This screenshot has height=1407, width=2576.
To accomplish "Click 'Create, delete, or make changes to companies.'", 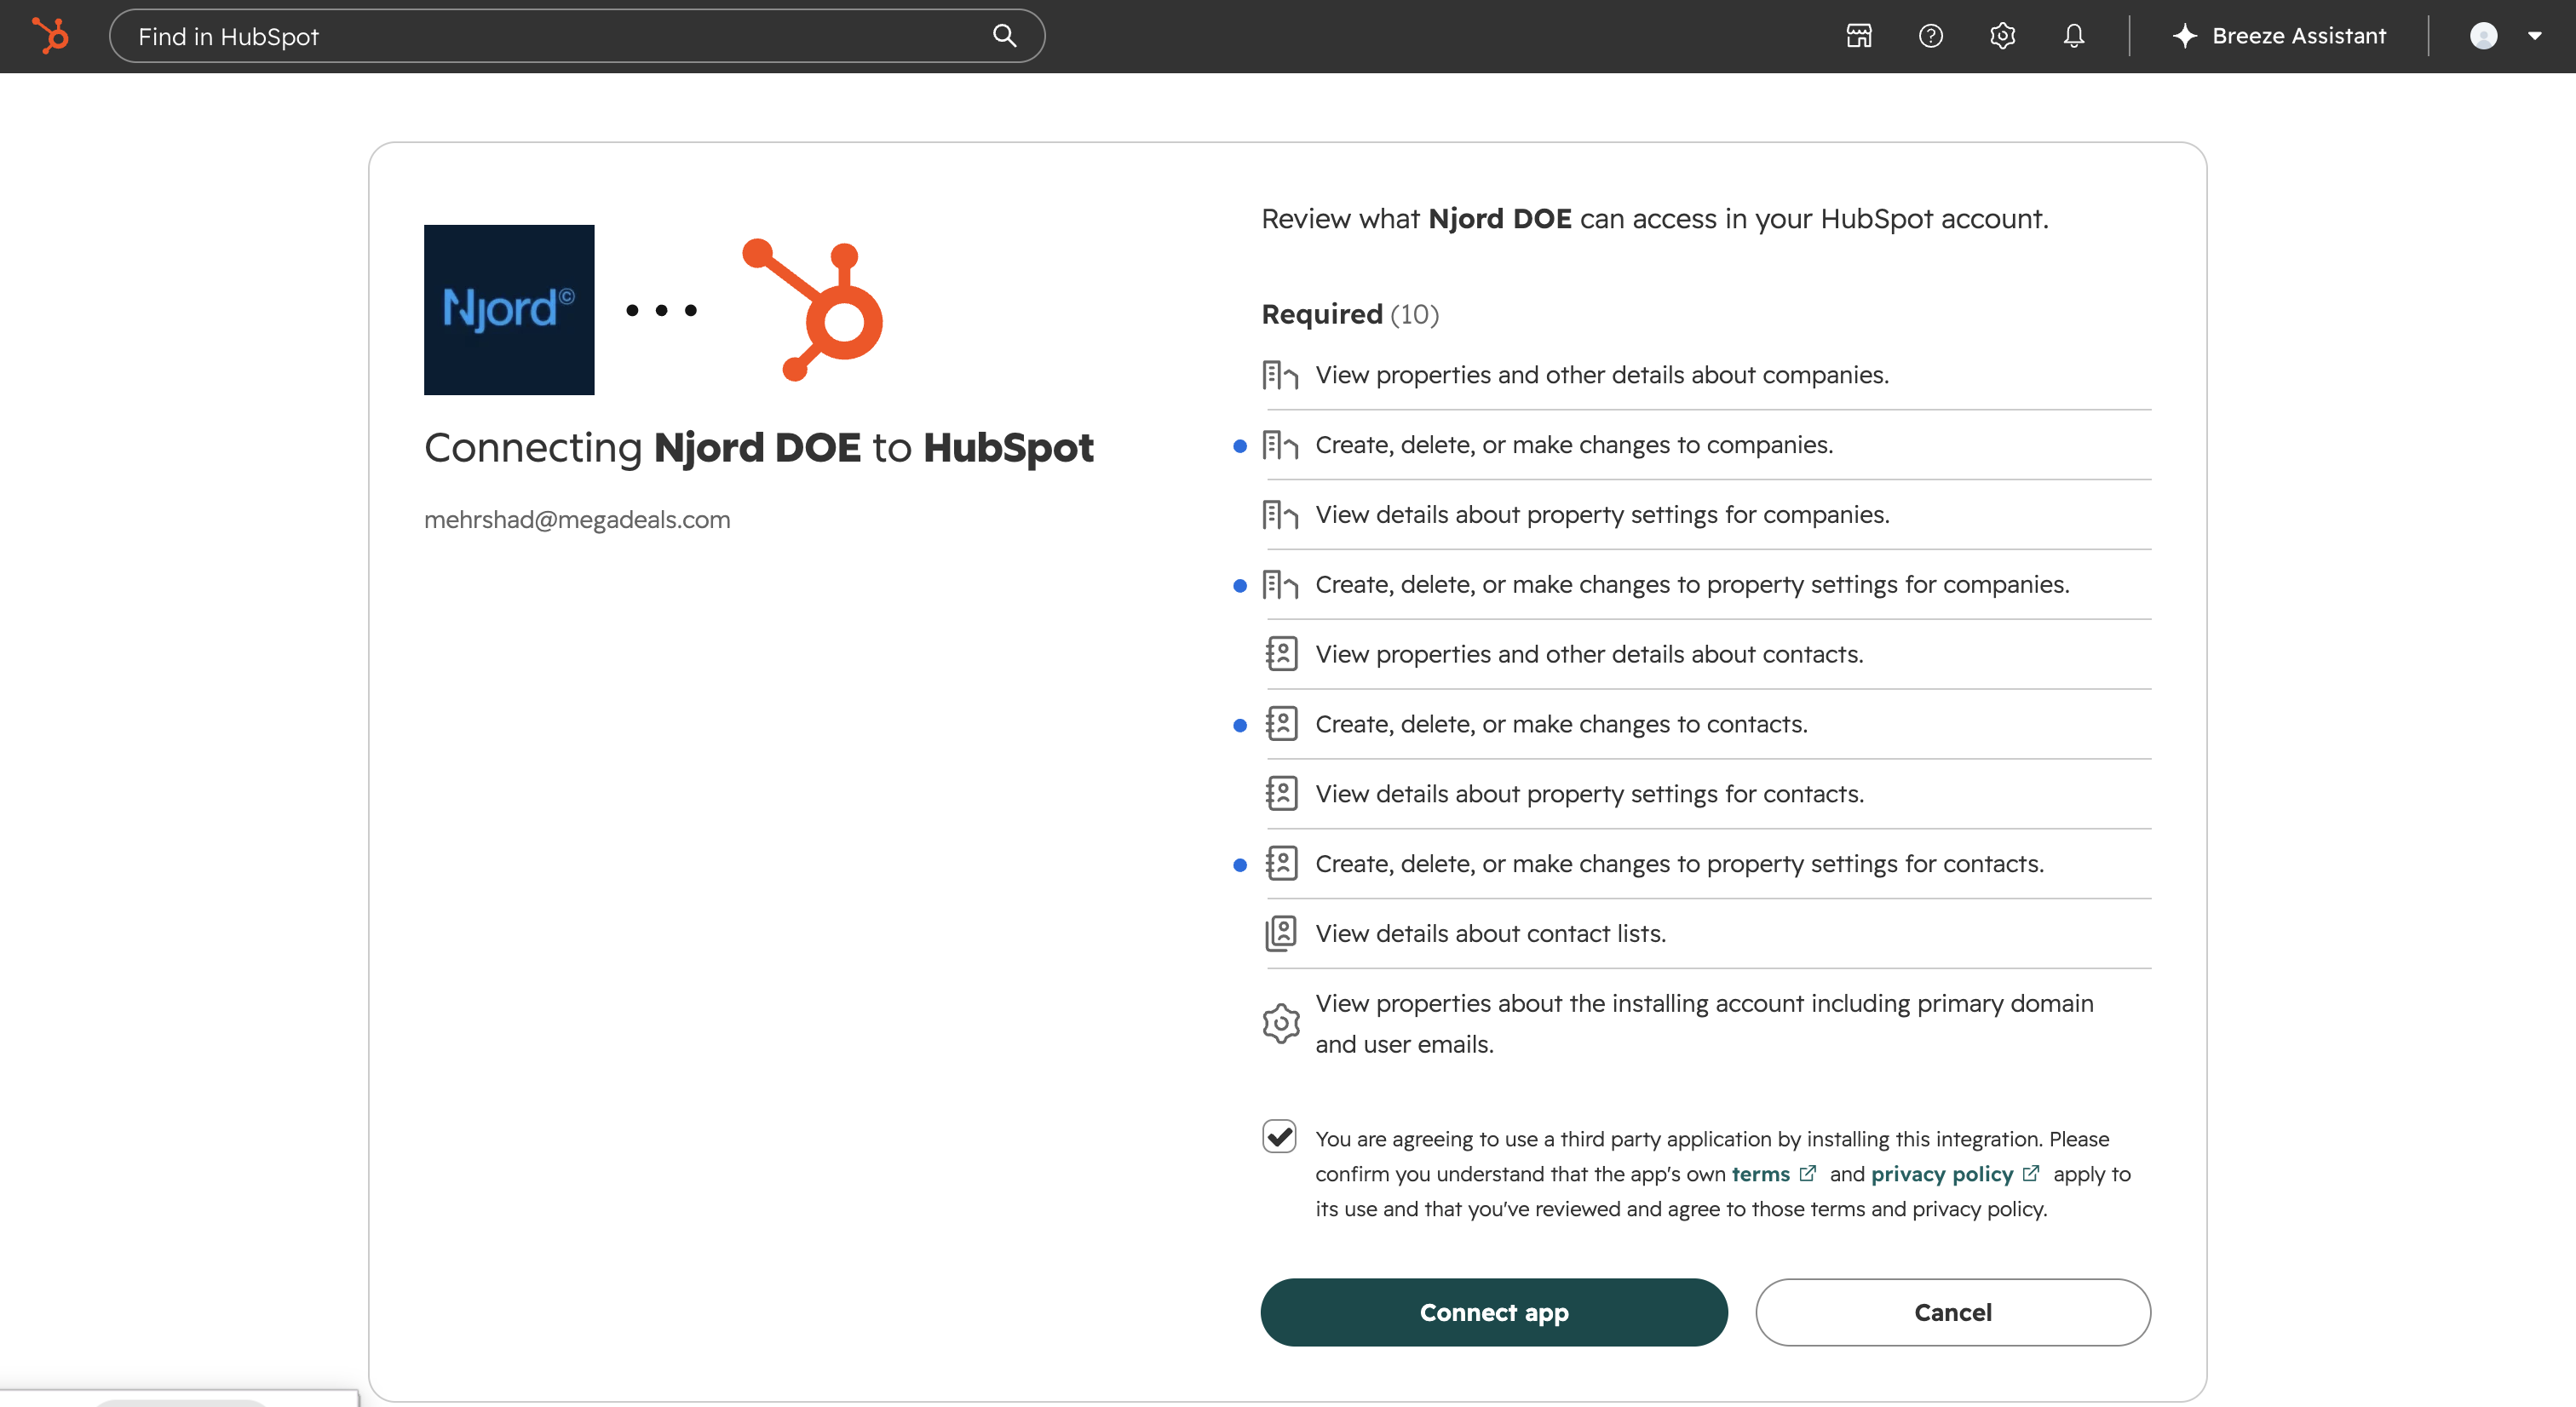I will point(1574,445).
